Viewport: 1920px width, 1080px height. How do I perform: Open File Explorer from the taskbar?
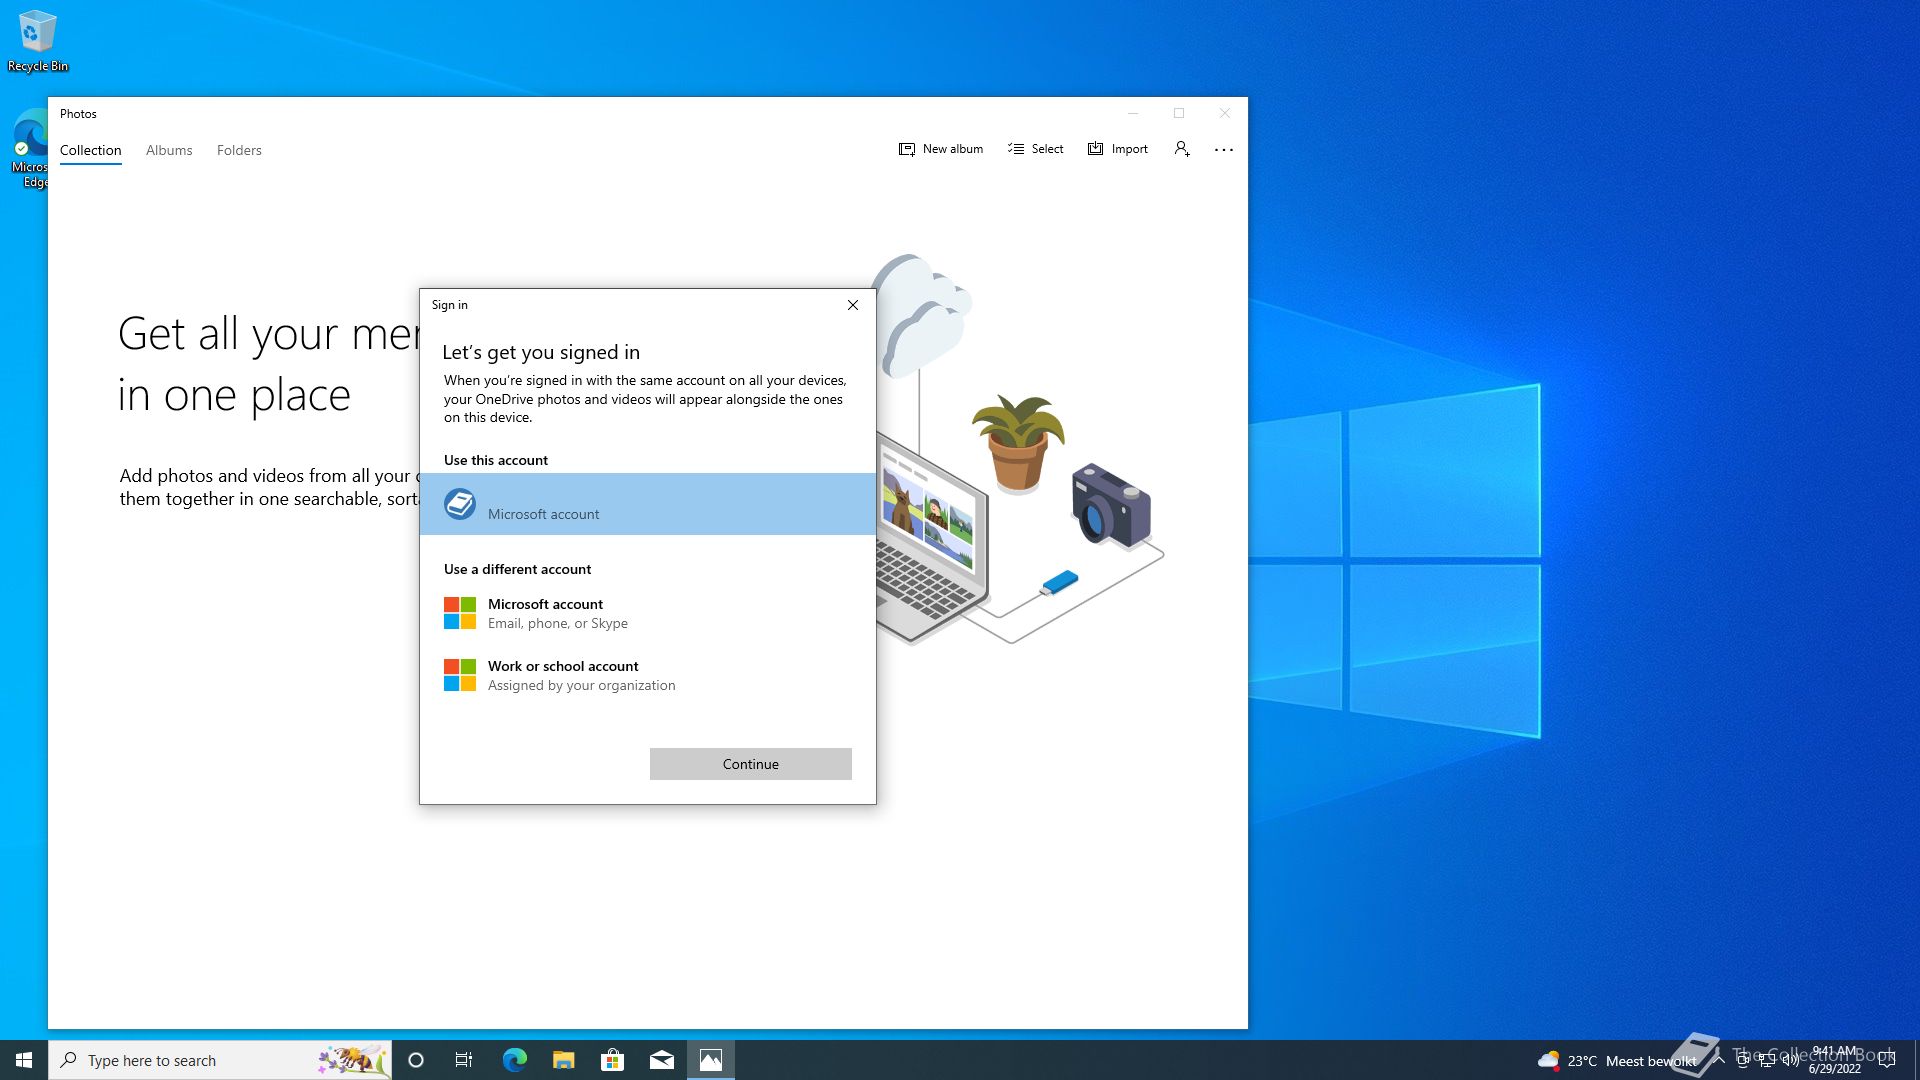tap(564, 1060)
